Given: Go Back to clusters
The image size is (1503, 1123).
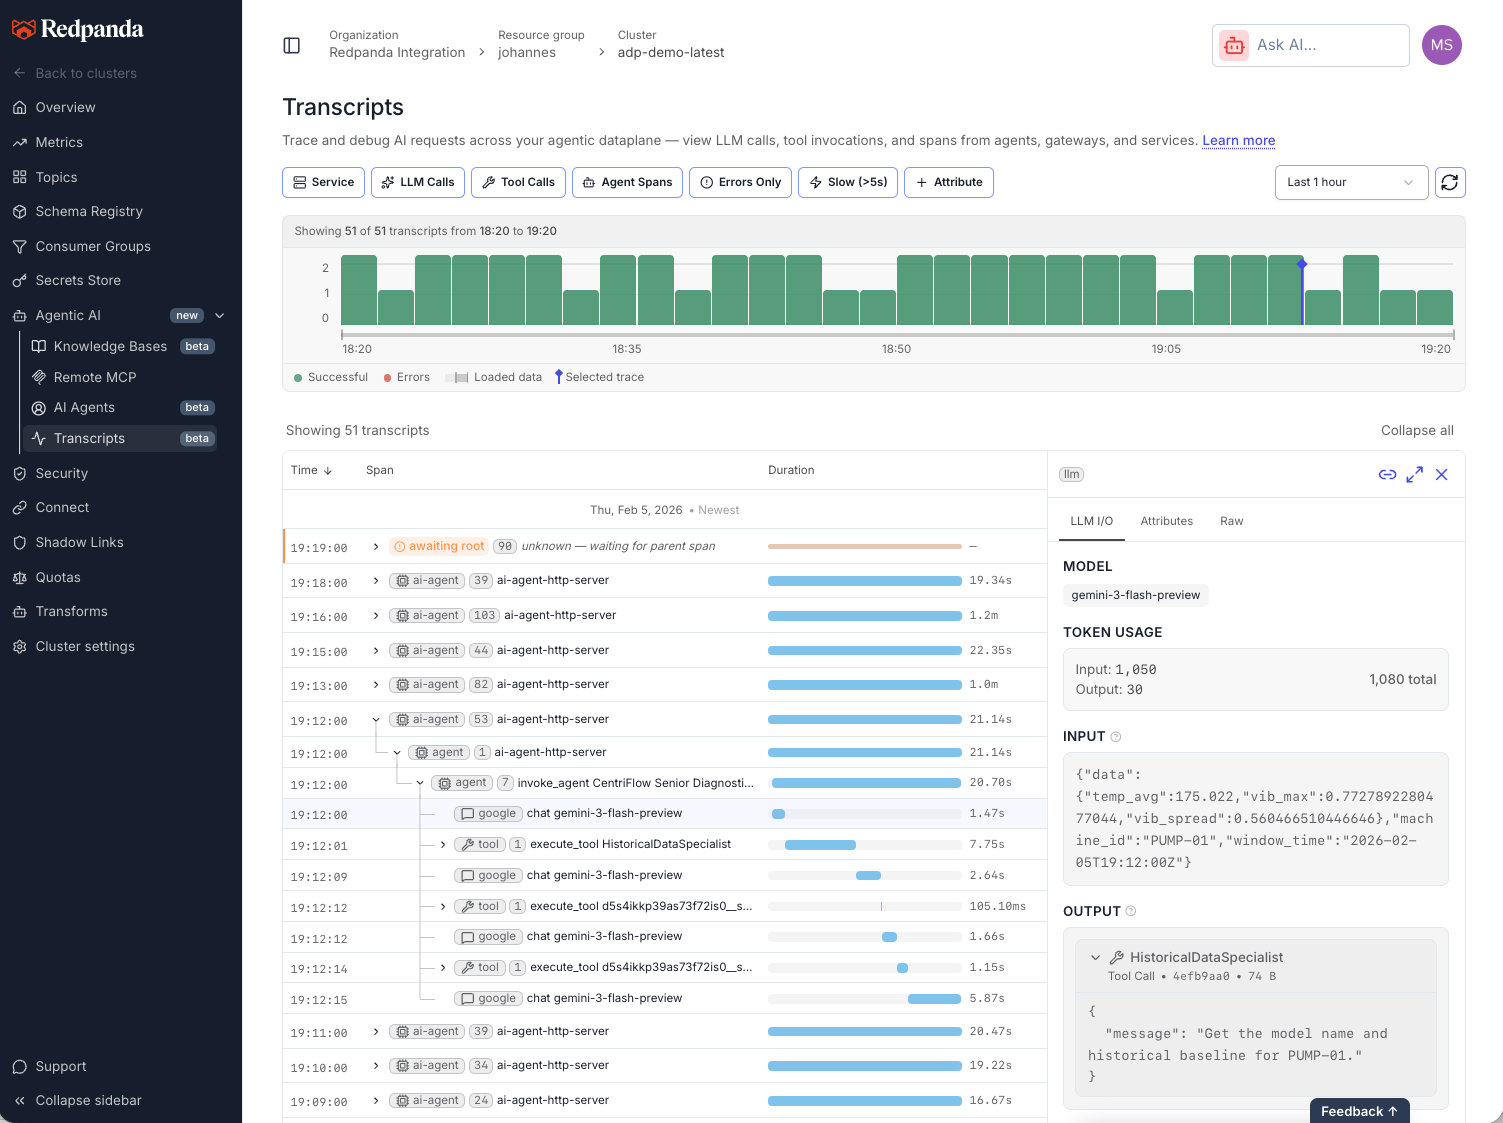Looking at the screenshot, I should (x=75, y=74).
